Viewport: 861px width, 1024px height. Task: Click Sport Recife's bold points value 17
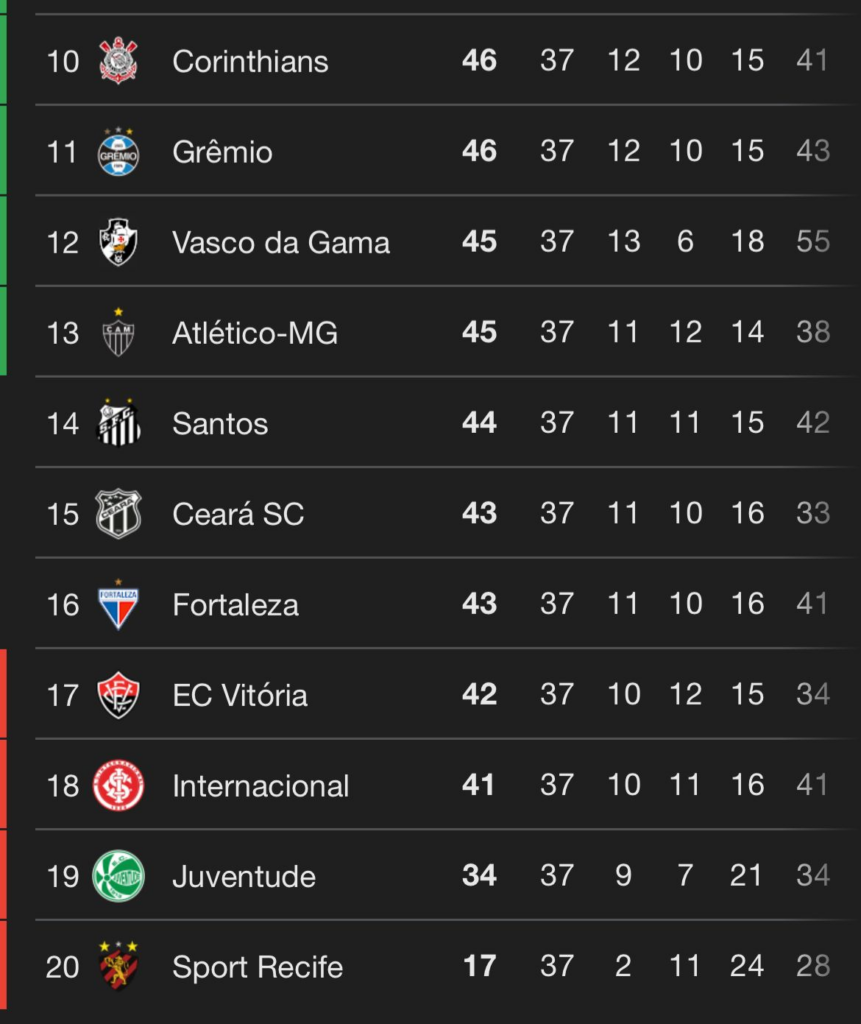479,967
